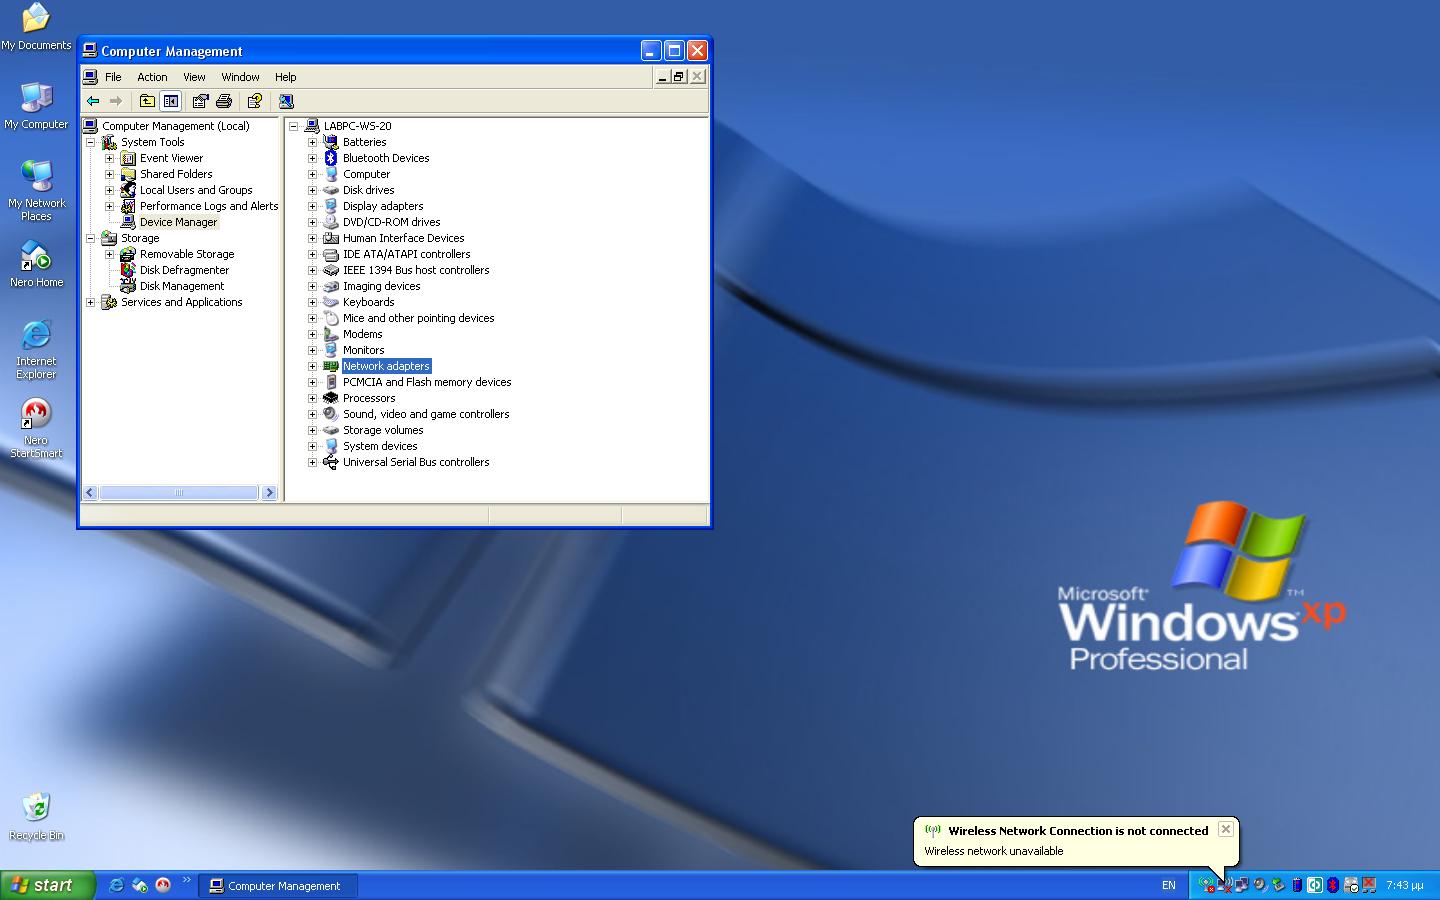The height and width of the screenshot is (900, 1440).
Task: Select Shared Folders in tree
Action: point(176,174)
